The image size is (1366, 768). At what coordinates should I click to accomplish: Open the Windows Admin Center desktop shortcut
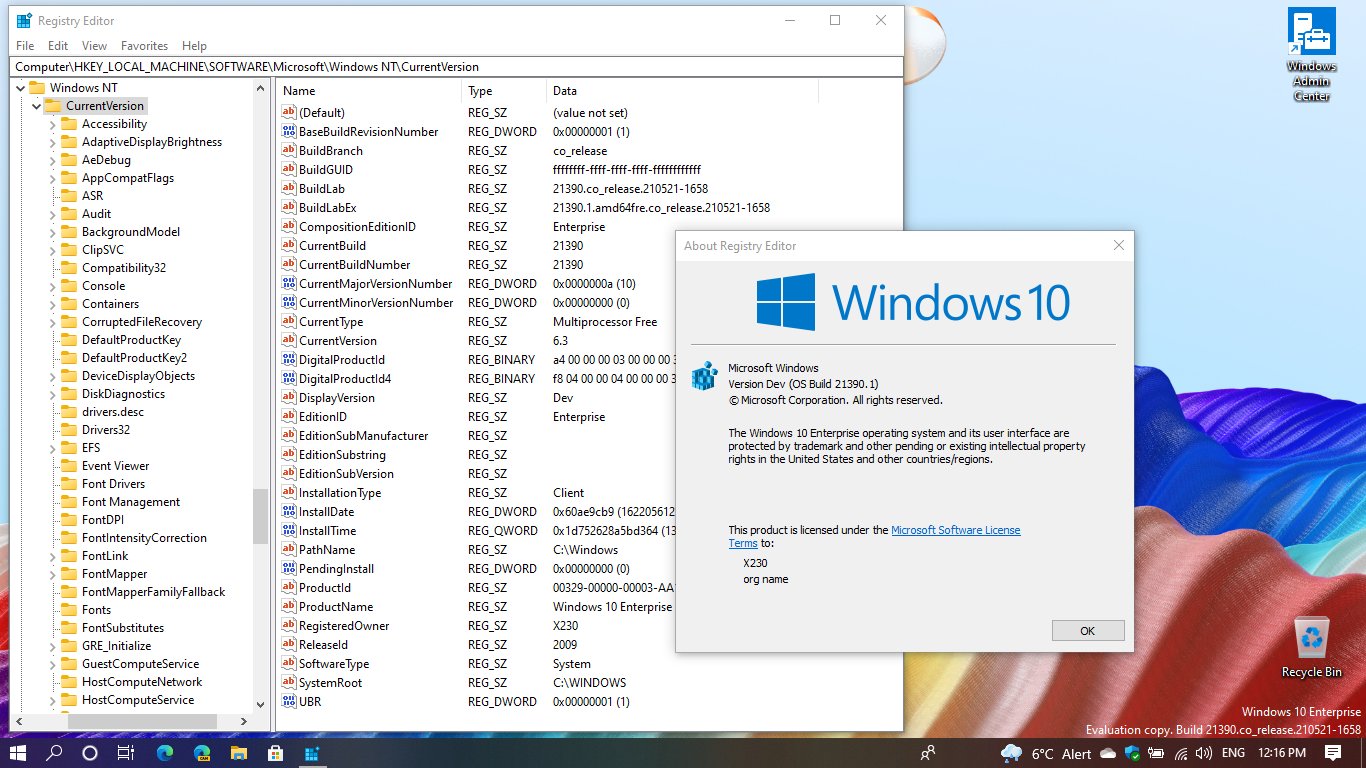pyautogui.click(x=1312, y=55)
